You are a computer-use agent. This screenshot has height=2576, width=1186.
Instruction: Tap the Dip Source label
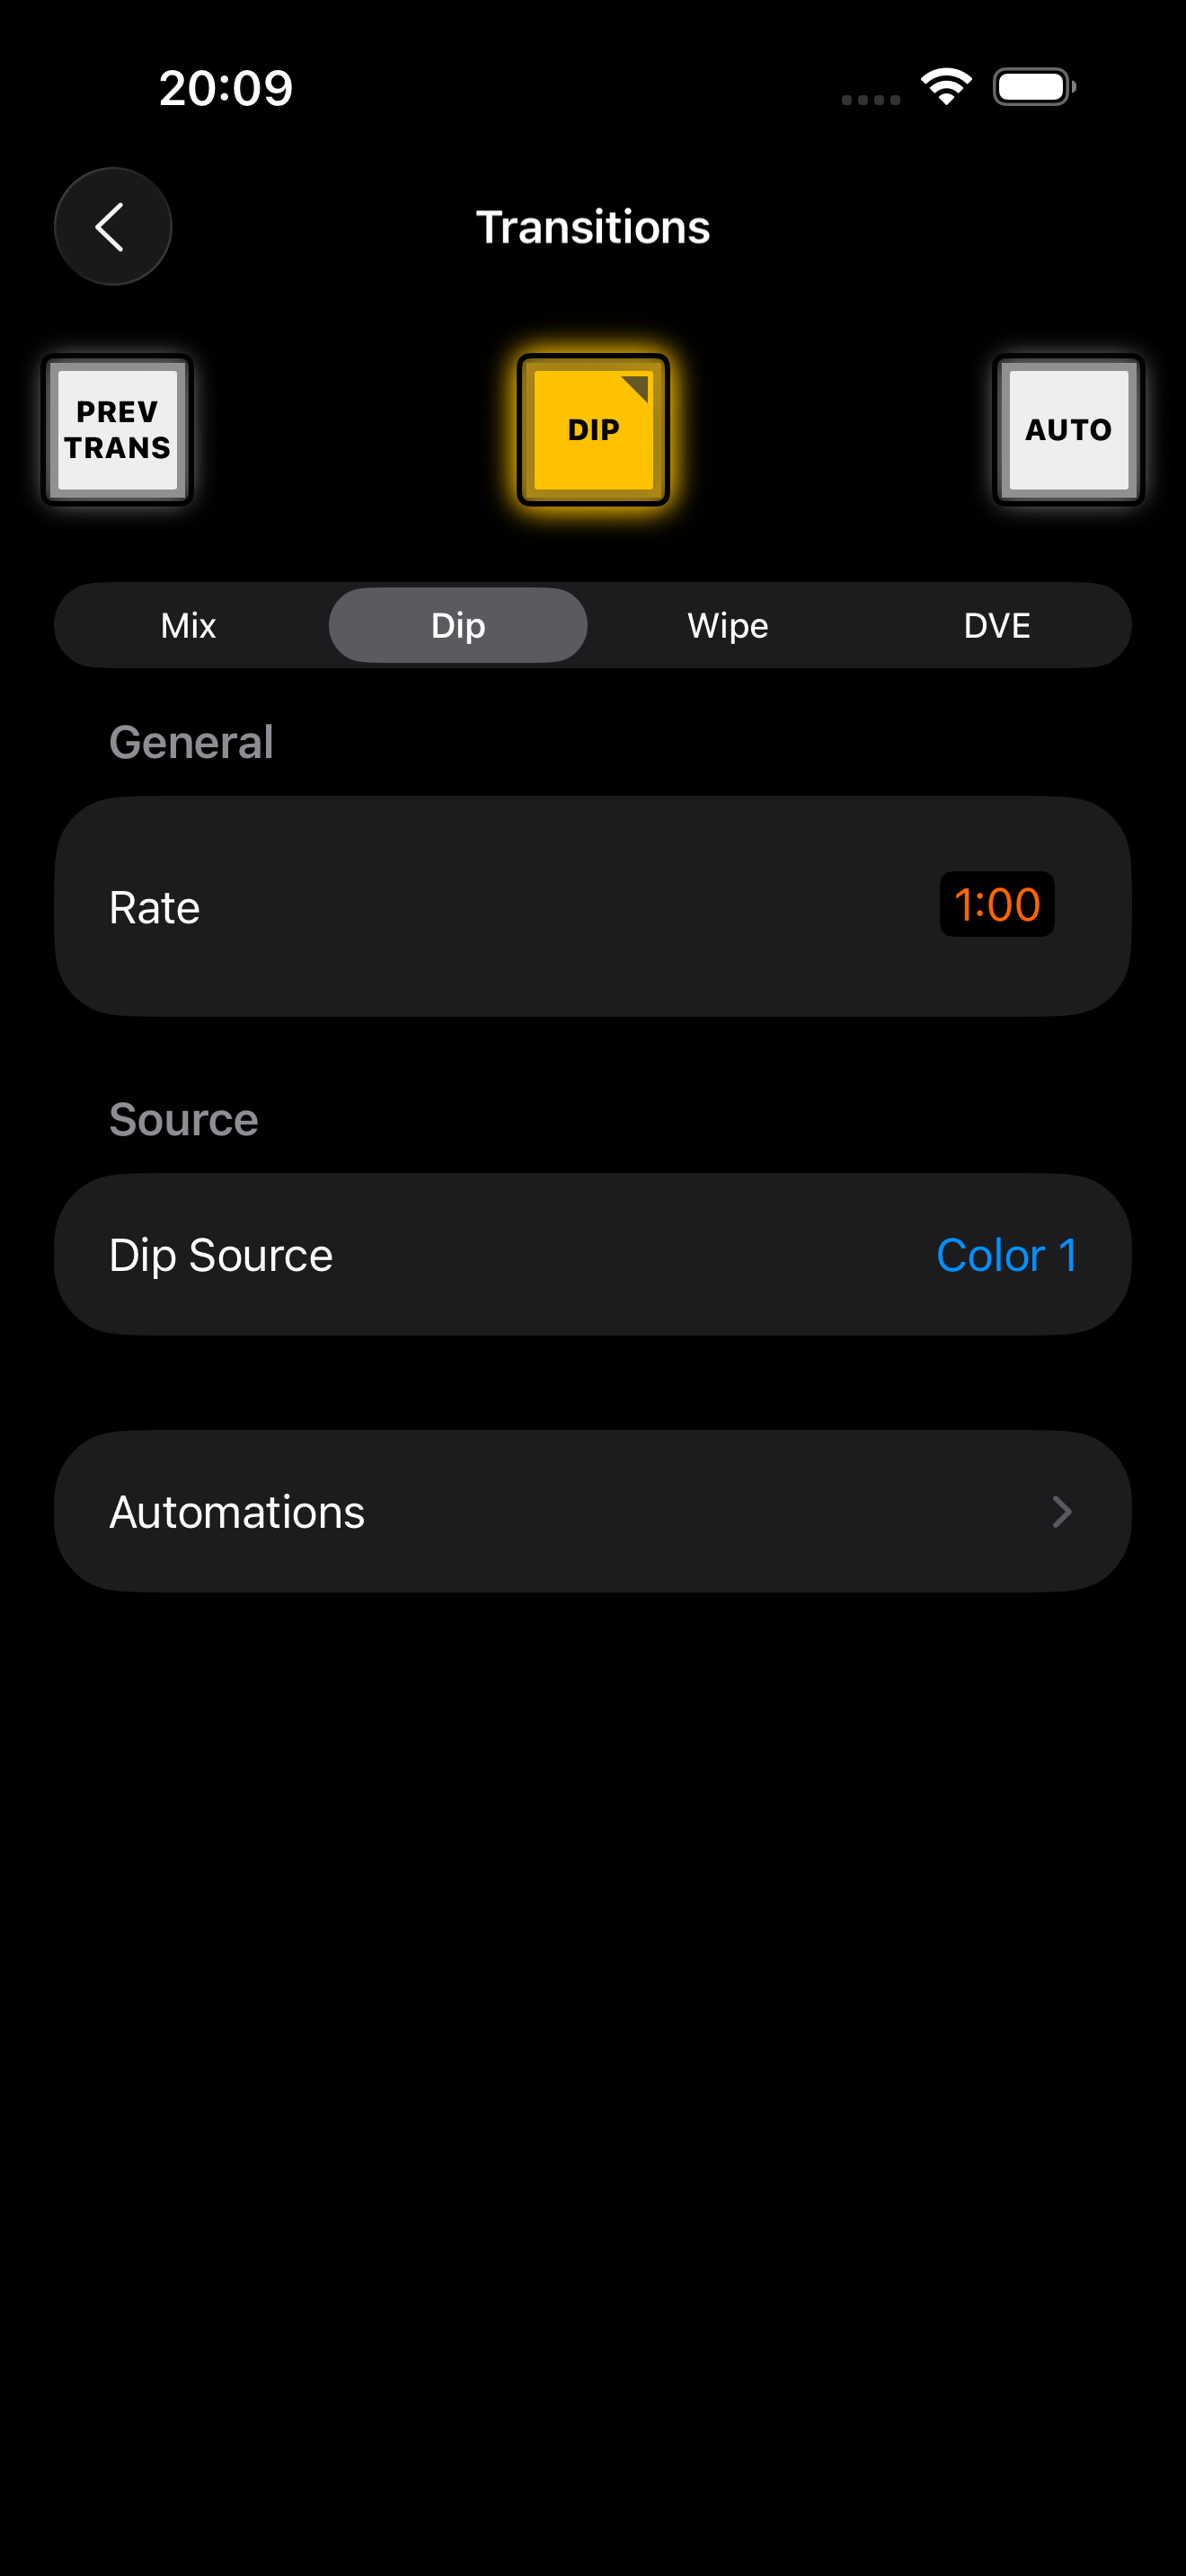click(x=221, y=1255)
